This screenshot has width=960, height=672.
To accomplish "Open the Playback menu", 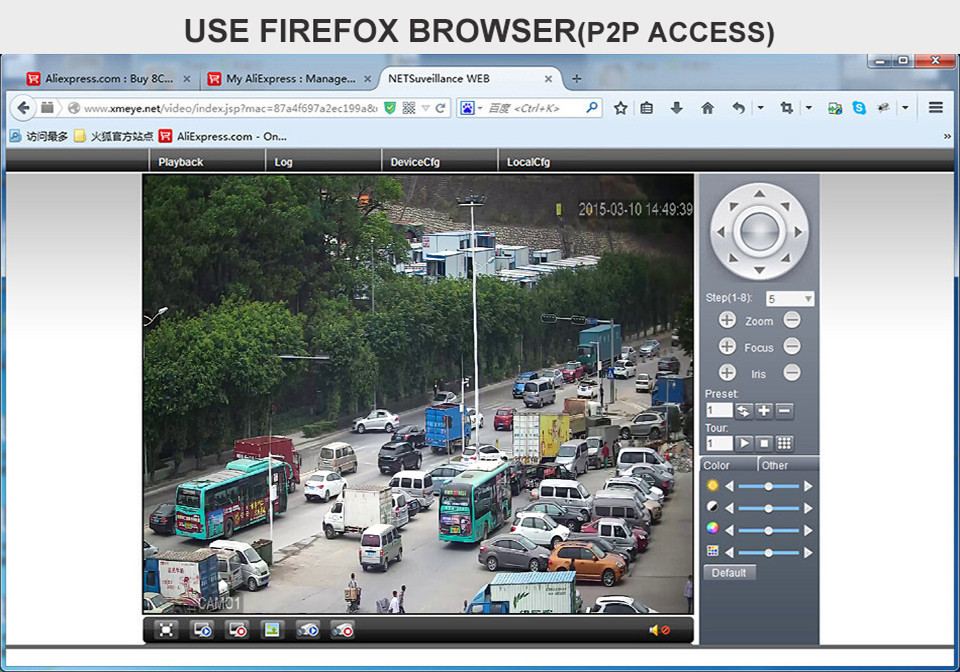I will point(180,162).
